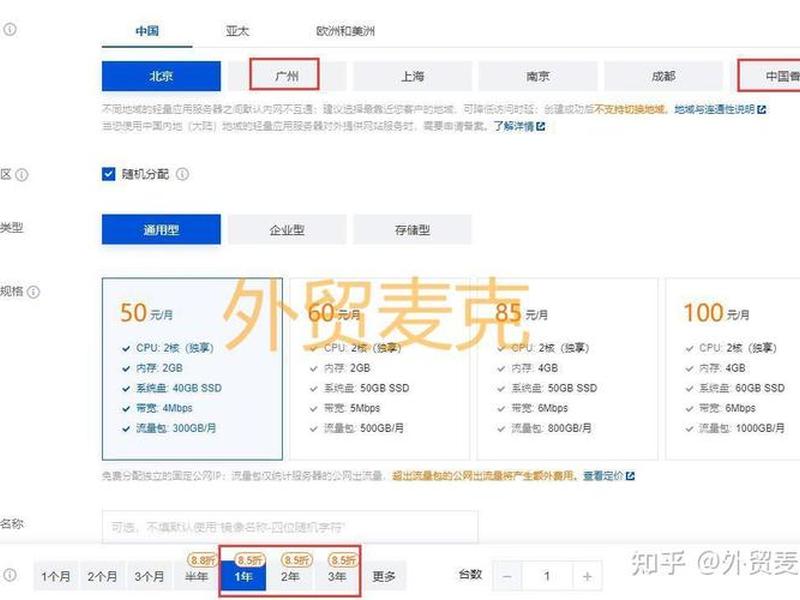Select the 上海 region button
This screenshot has width=800, height=600.
click(412, 76)
